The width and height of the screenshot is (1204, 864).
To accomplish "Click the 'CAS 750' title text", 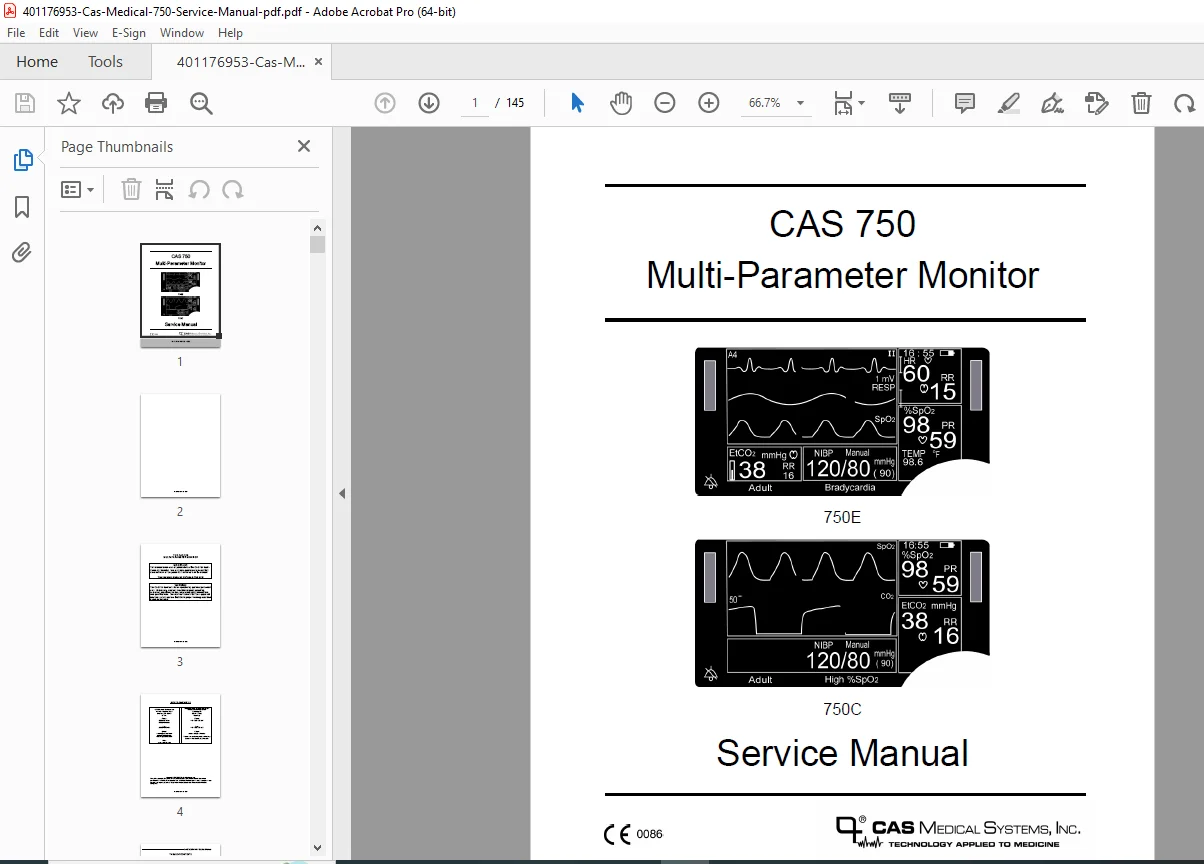I will tap(842, 223).
